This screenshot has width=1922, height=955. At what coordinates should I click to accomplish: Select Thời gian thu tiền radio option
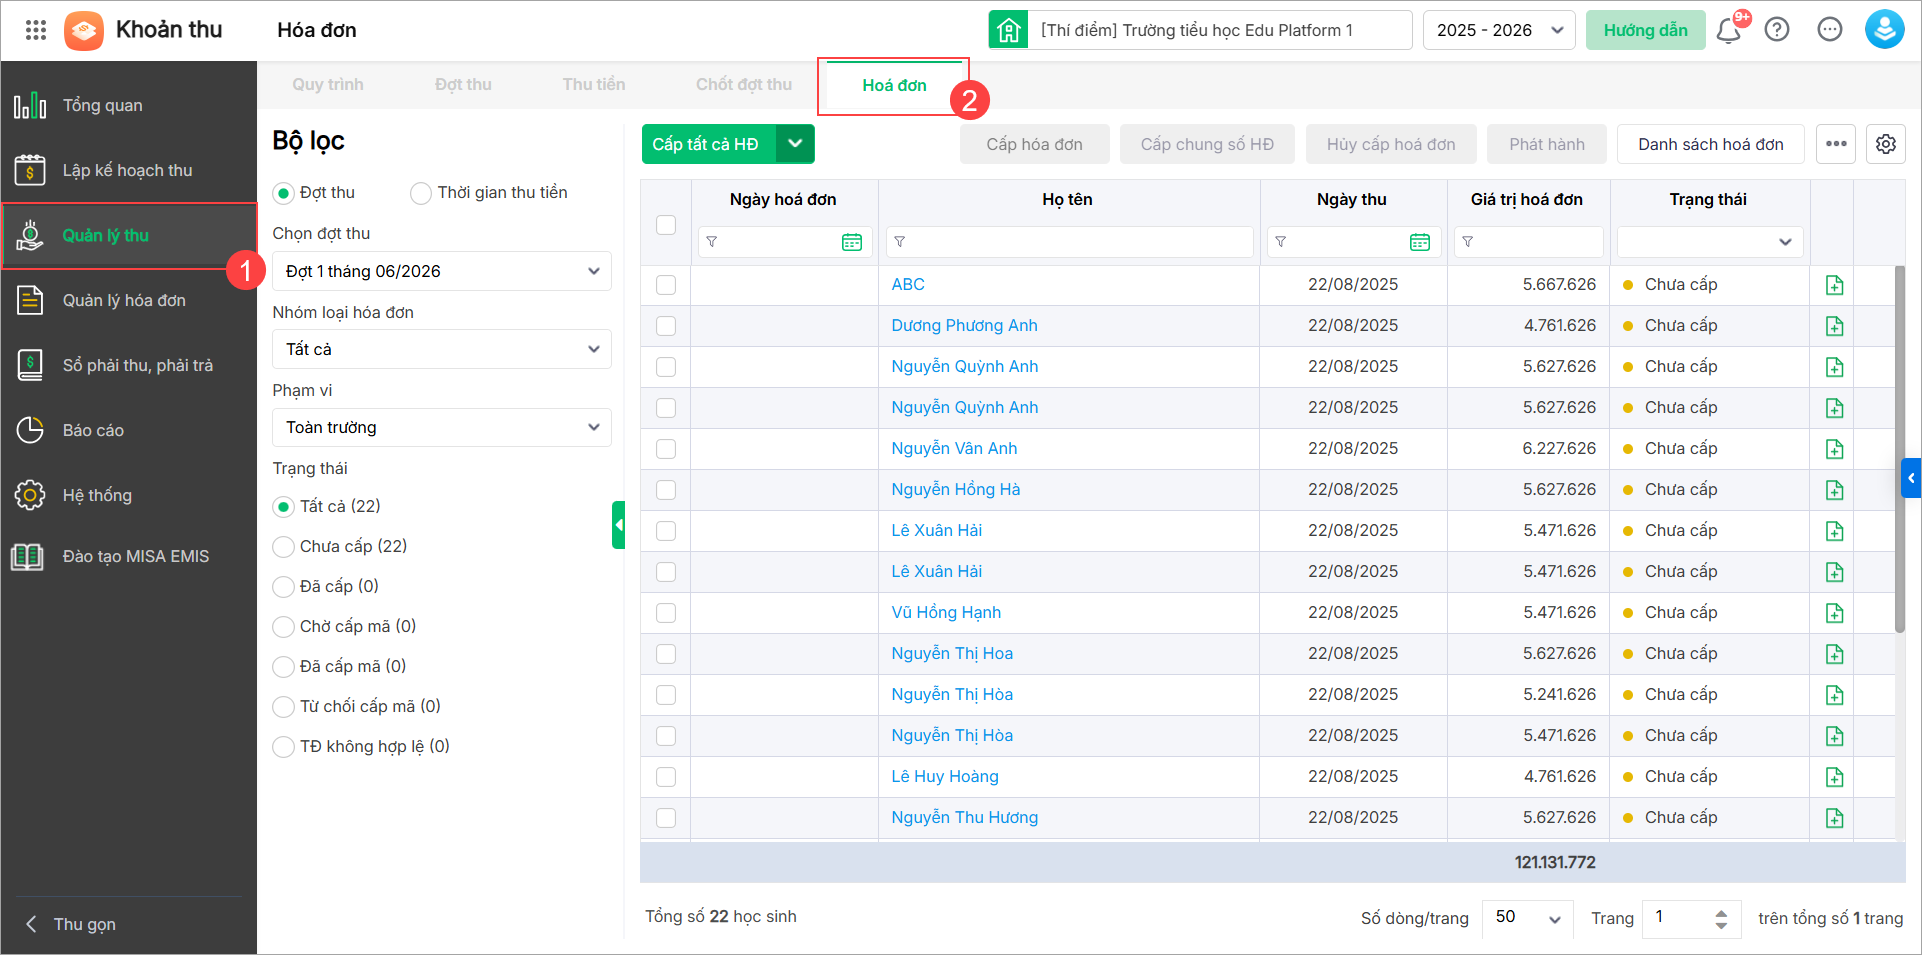tap(421, 193)
